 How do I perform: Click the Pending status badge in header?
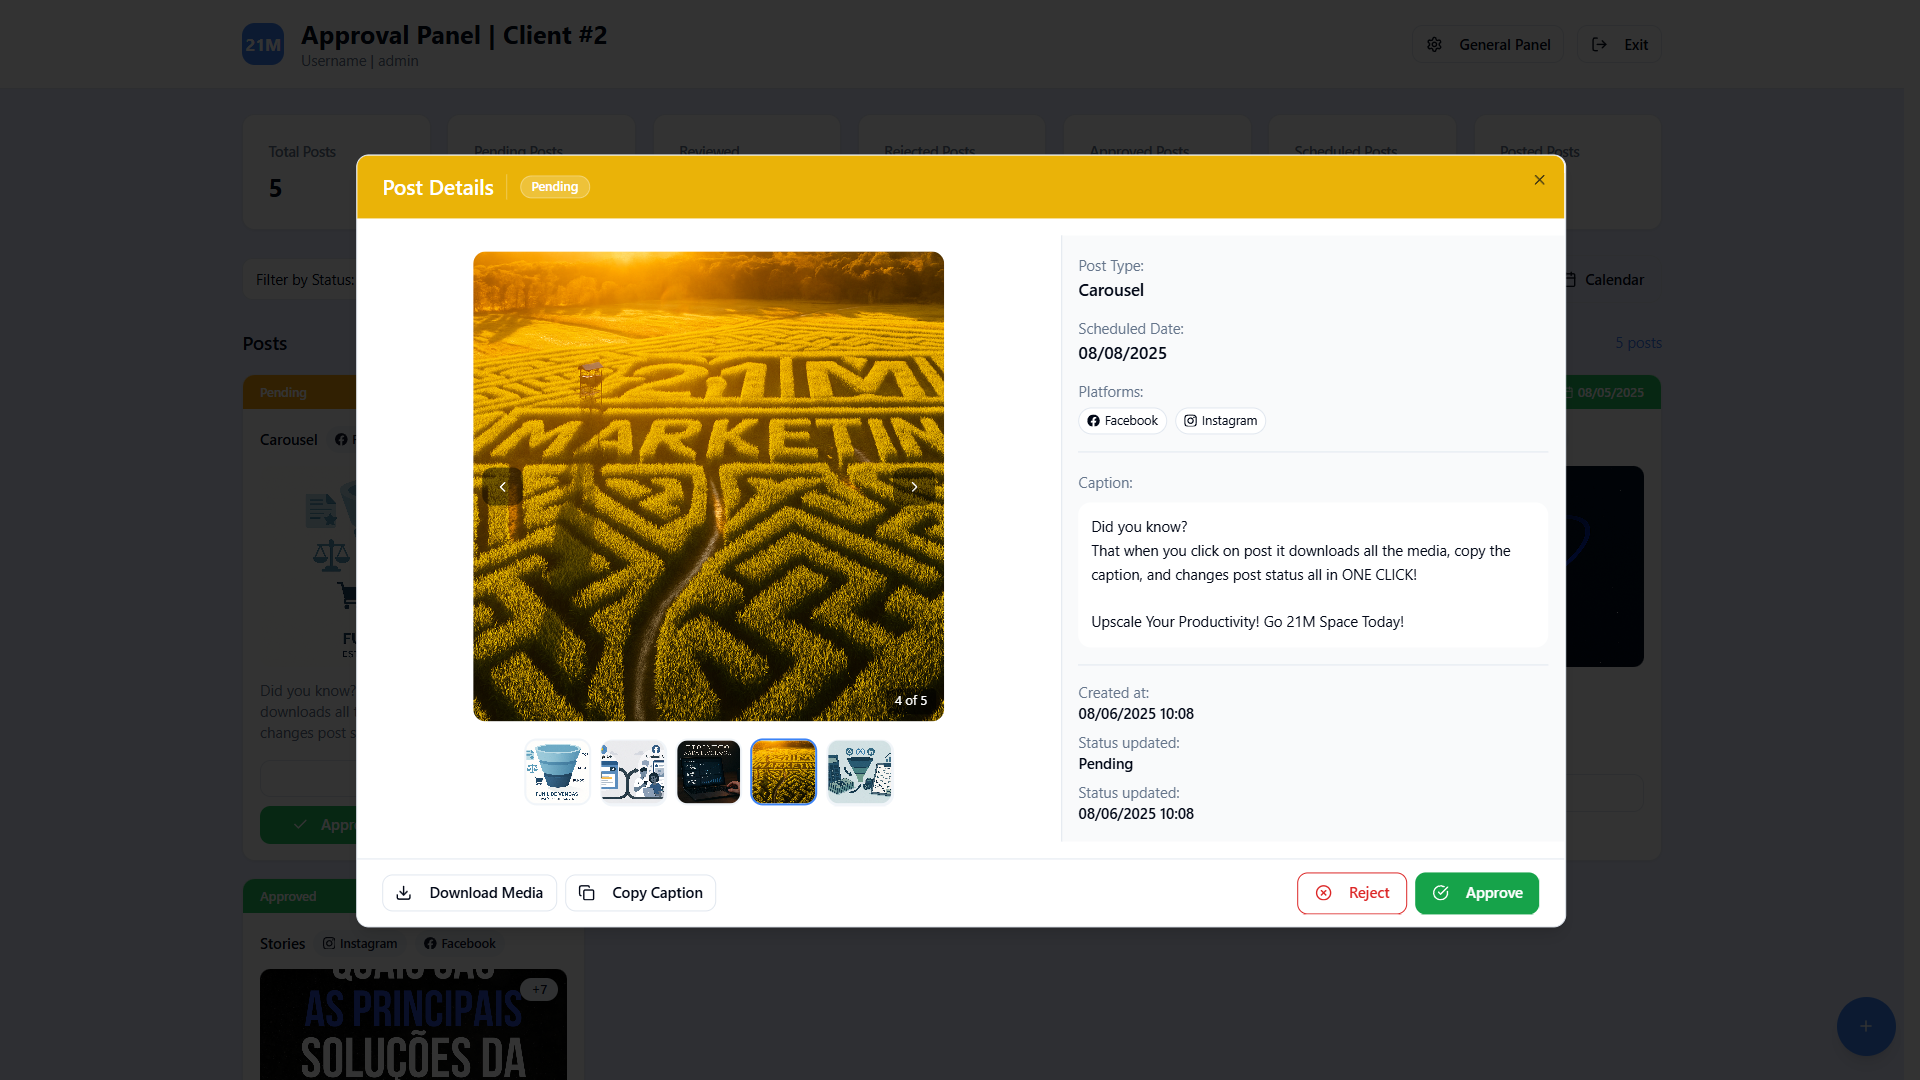coord(555,187)
